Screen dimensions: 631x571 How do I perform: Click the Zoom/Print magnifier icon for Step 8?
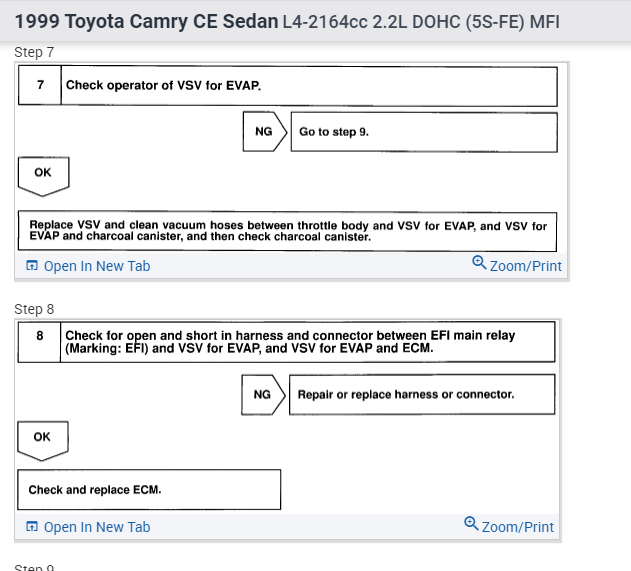pyautogui.click(x=471, y=525)
